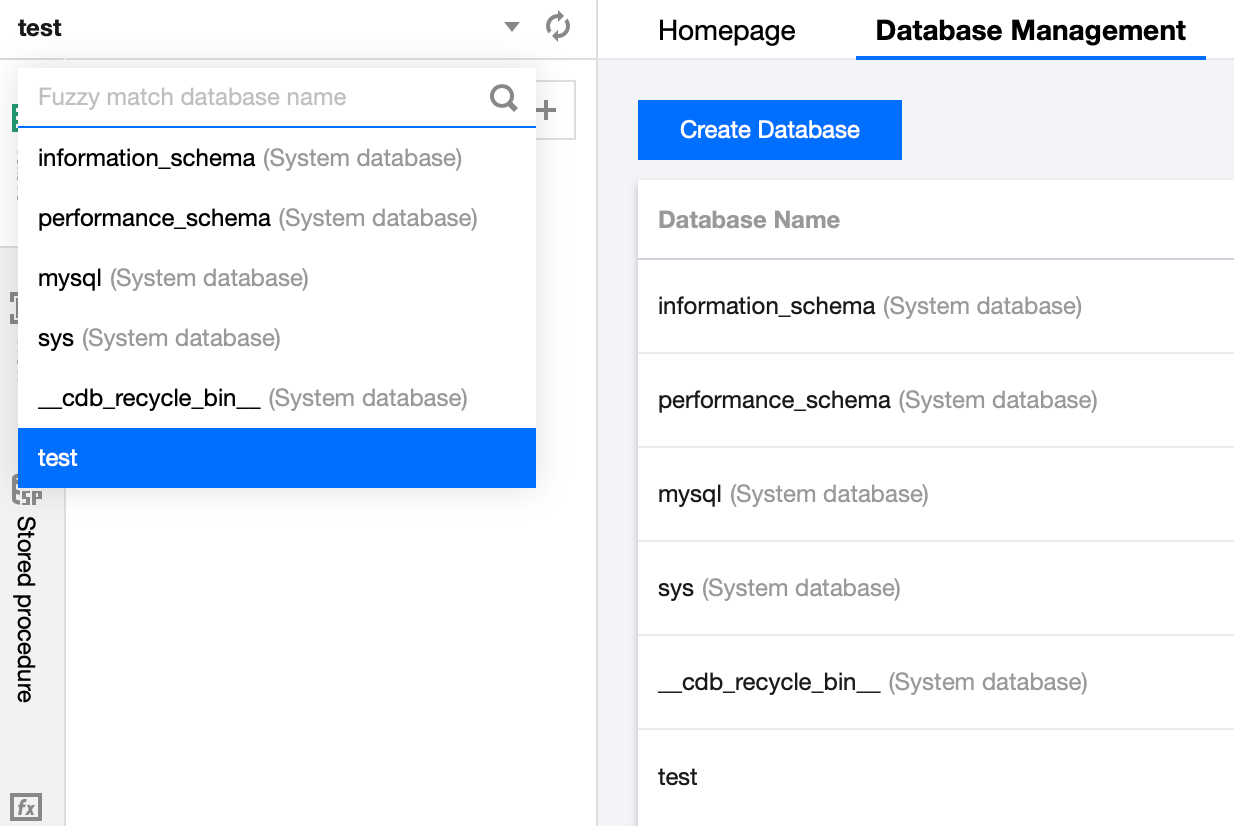Open the Database Management tab
This screenshot has width=1234, height=826.
1030,30
